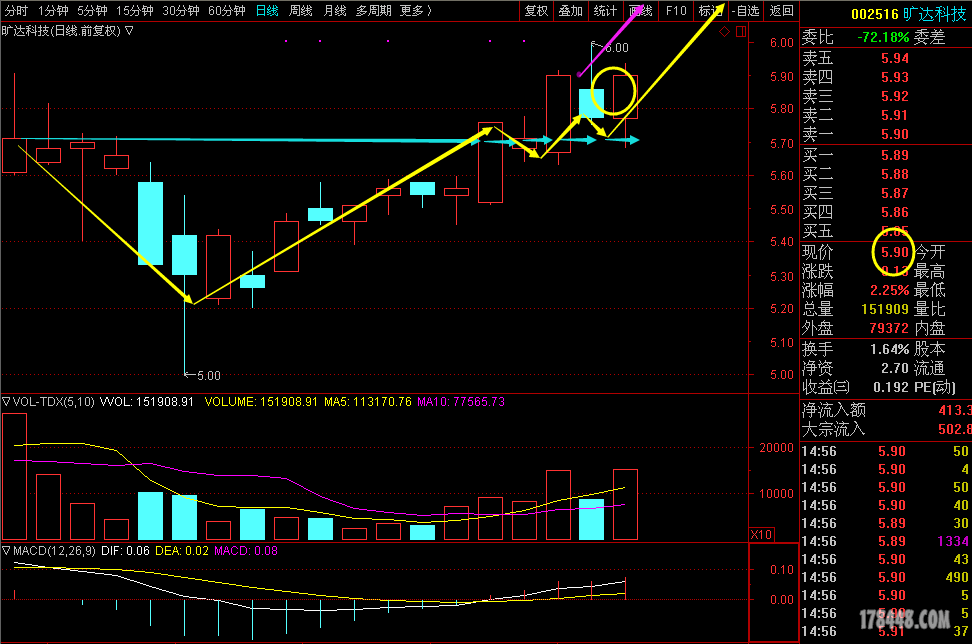Click the 统计 statistics button

(605, 11)
